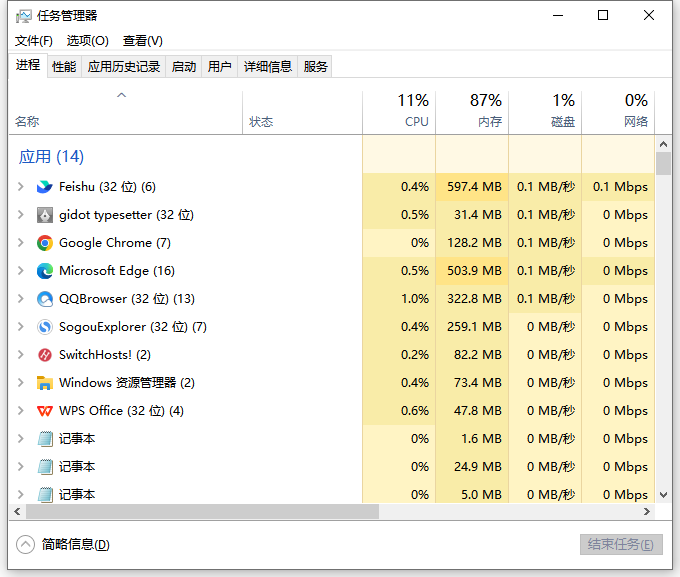This screenshot has width=680, height=577.
Task: Click the QQBrowser icon
Action: coord(45,299)
